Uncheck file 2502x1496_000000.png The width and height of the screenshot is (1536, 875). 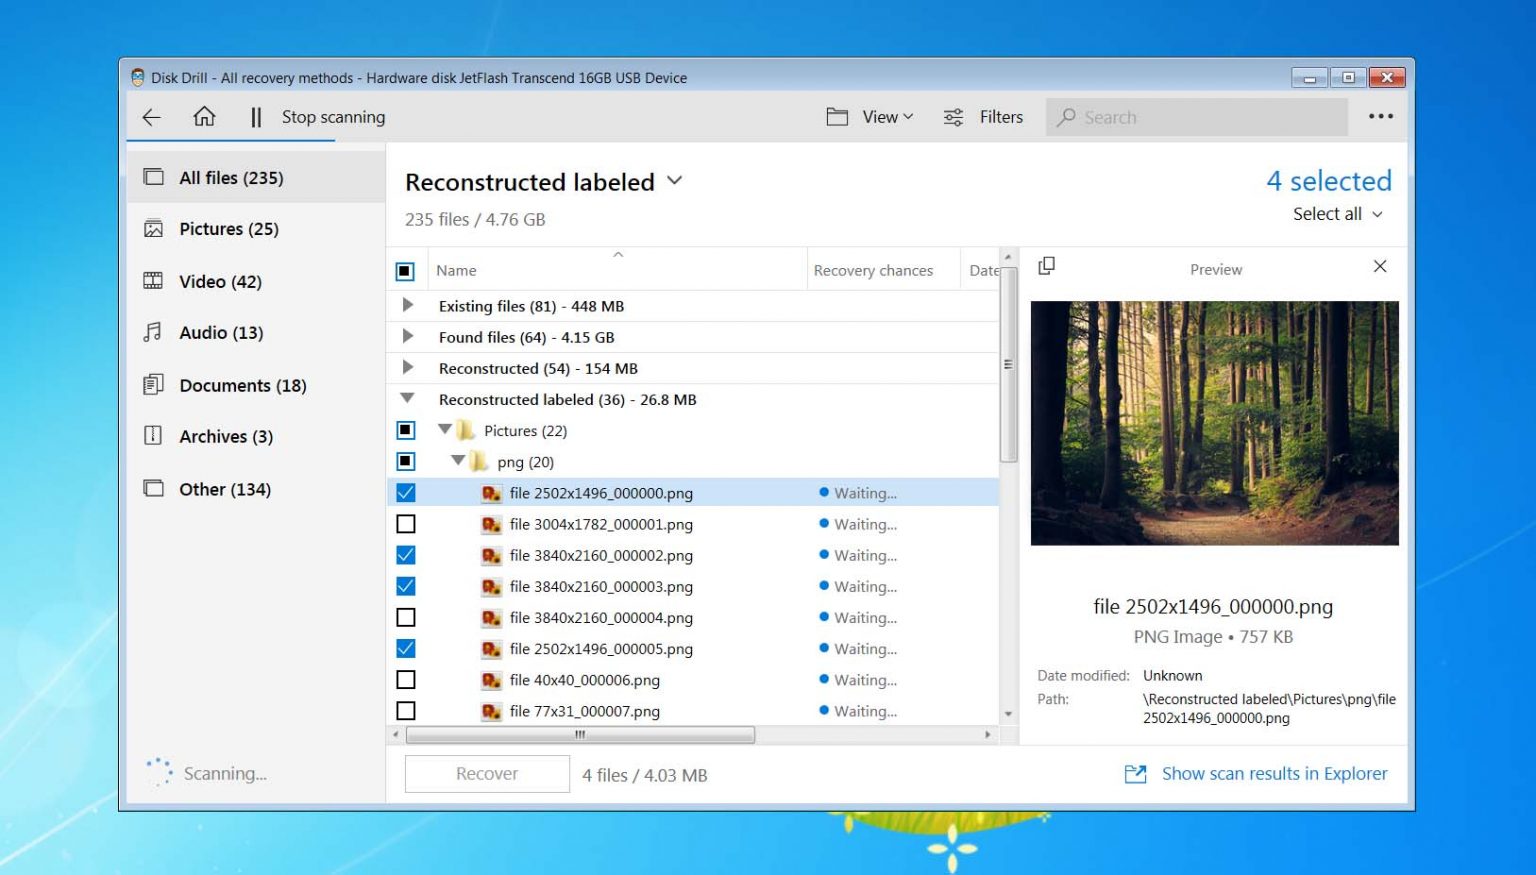pyautogui.click(x=406, y=492)
